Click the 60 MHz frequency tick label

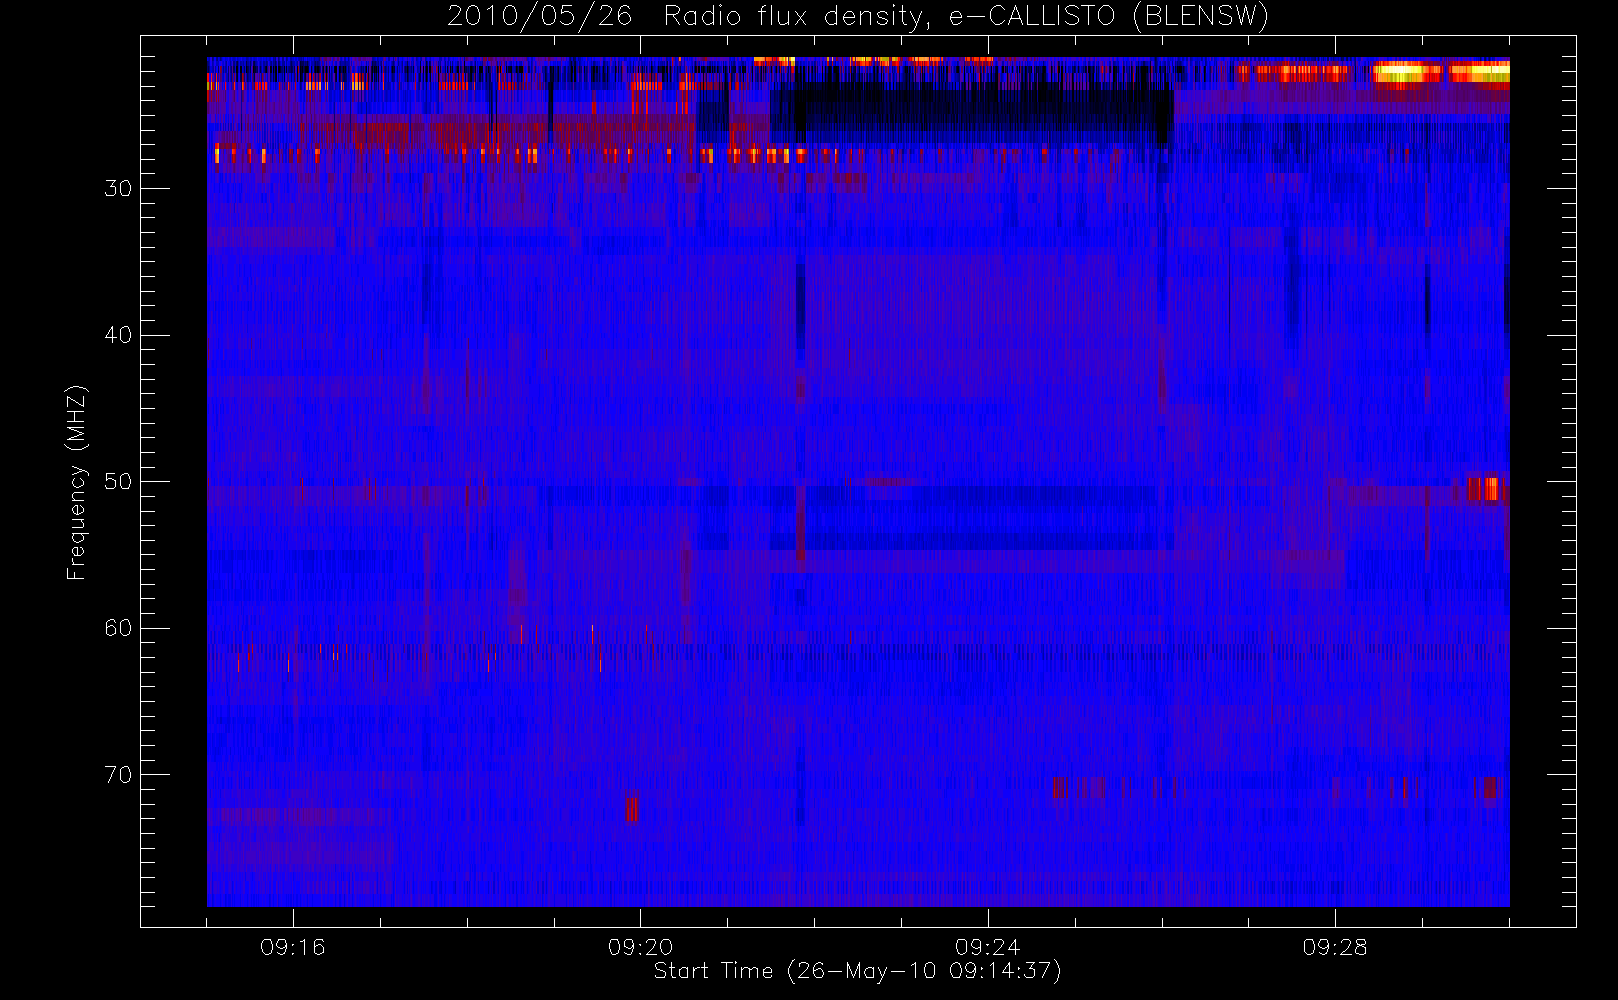117,628
